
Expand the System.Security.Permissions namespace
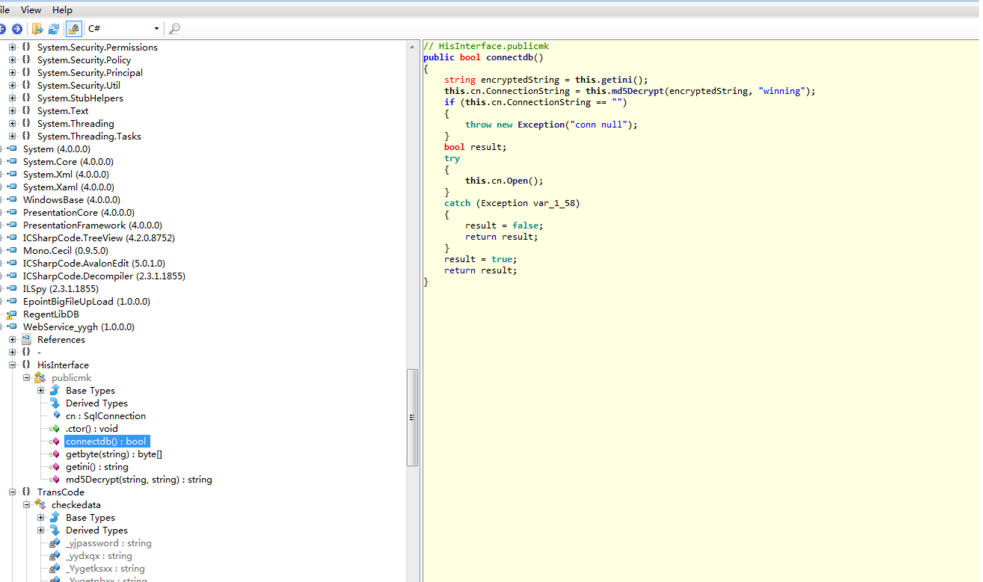[x=12, y=47]
